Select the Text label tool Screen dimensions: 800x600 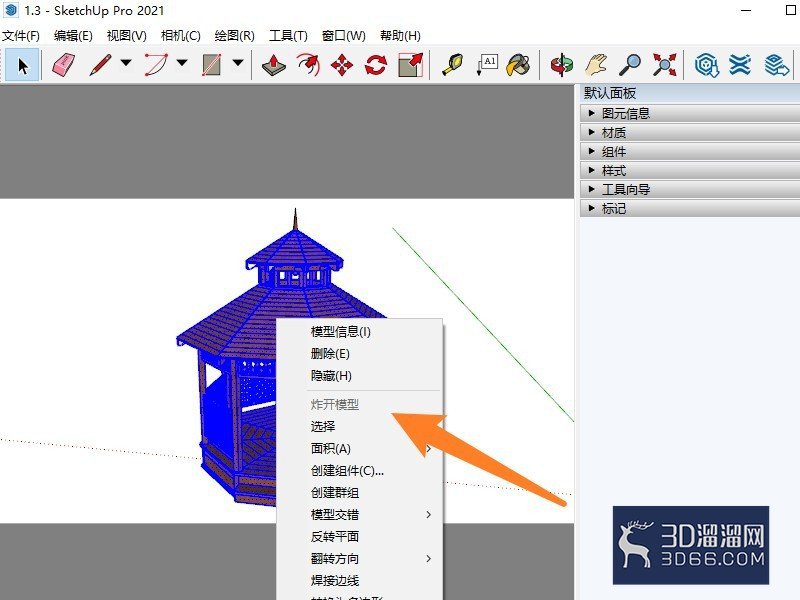coord(487,65)
